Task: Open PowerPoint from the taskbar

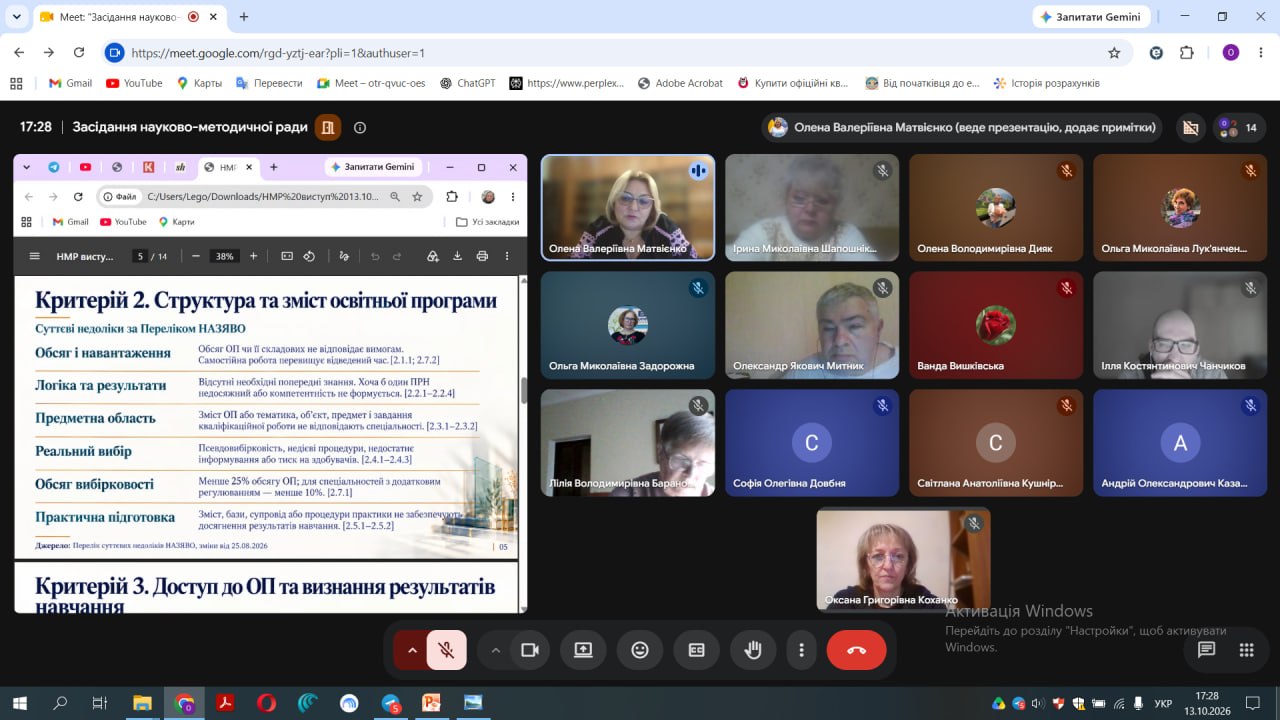Action: [432, 703]
